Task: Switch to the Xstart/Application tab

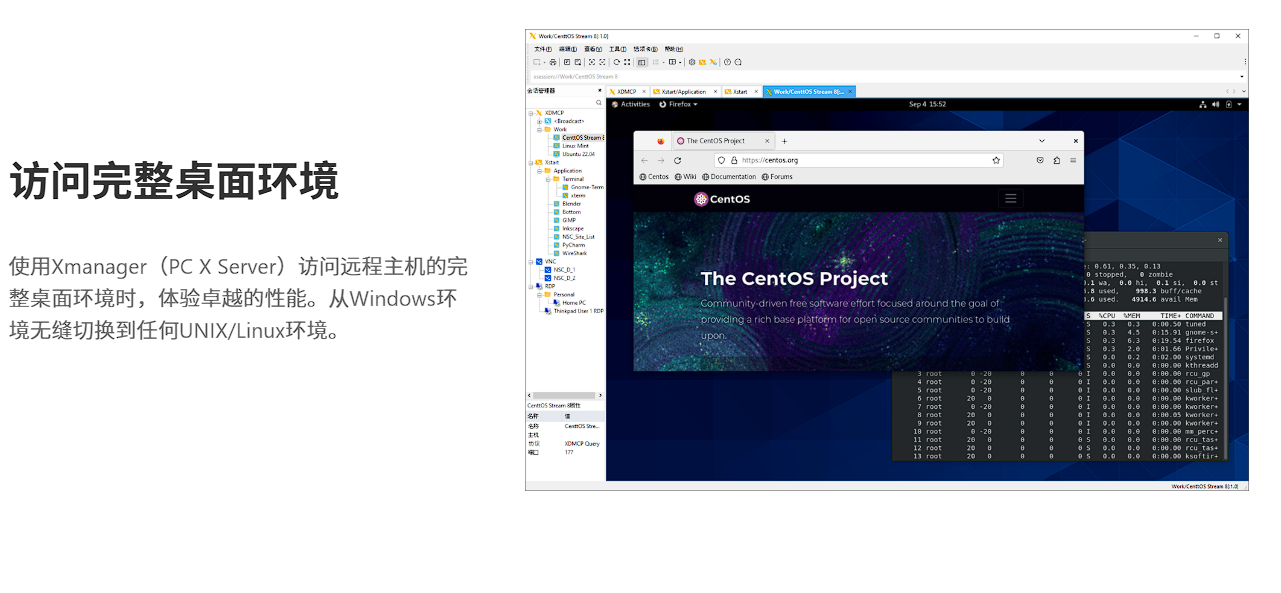Action: [x=685, y=91]
